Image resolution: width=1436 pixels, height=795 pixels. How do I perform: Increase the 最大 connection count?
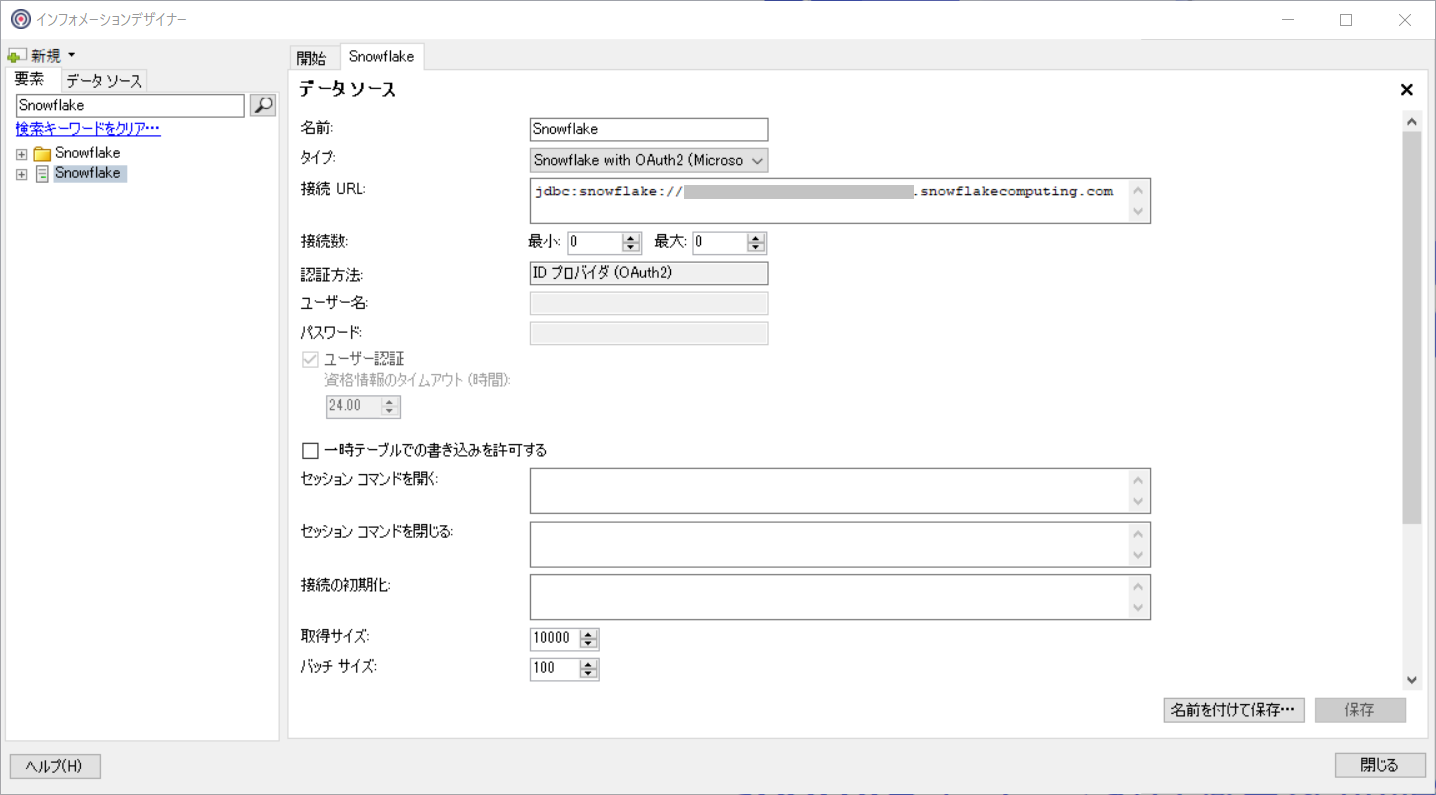(x=756, y=238)
